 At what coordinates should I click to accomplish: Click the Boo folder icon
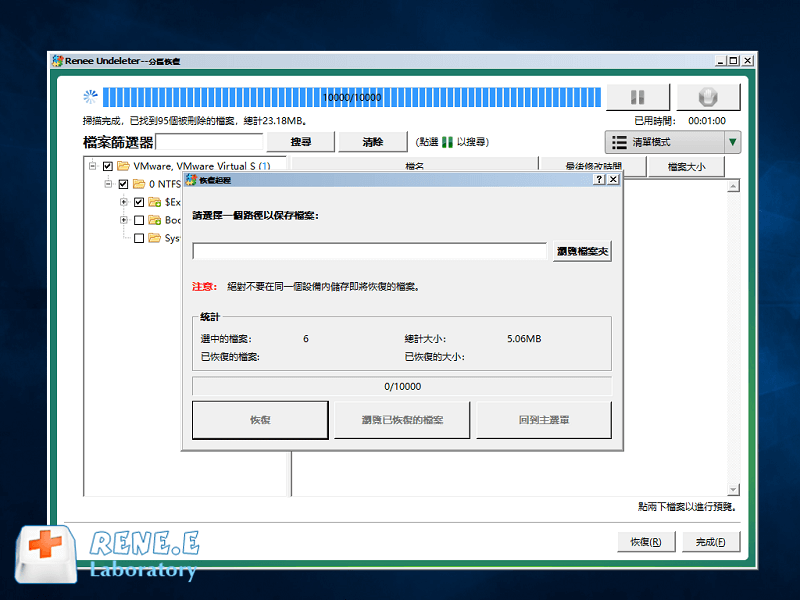tap(155, 220)
